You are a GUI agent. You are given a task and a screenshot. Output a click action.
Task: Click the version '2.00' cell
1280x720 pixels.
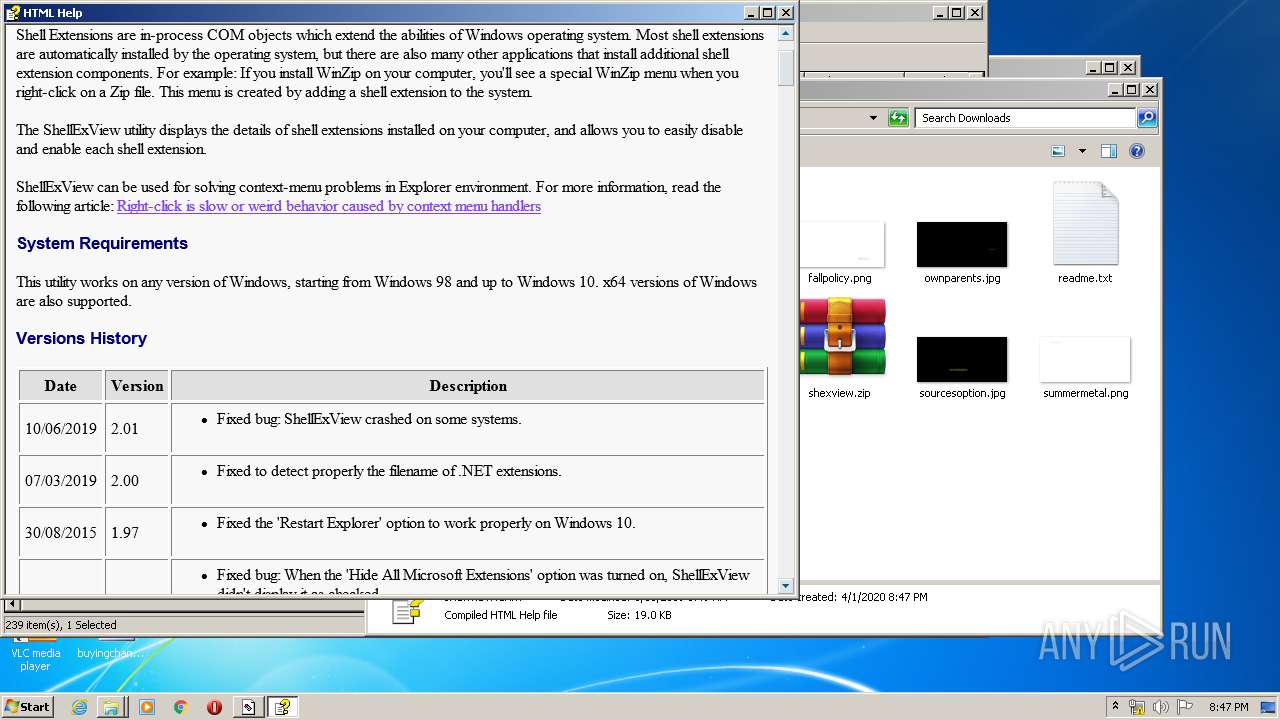click(x=137, y=481)
